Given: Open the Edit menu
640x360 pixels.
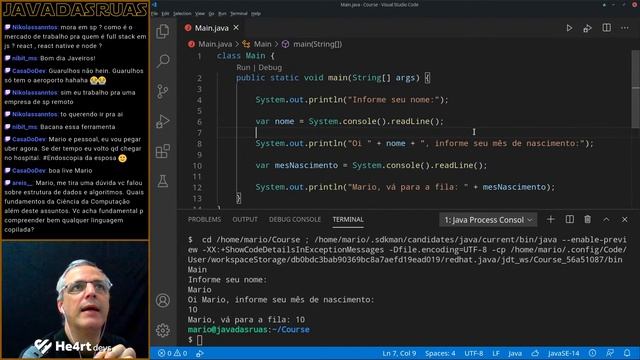Looking at the screenshot, I should [165, 13].
